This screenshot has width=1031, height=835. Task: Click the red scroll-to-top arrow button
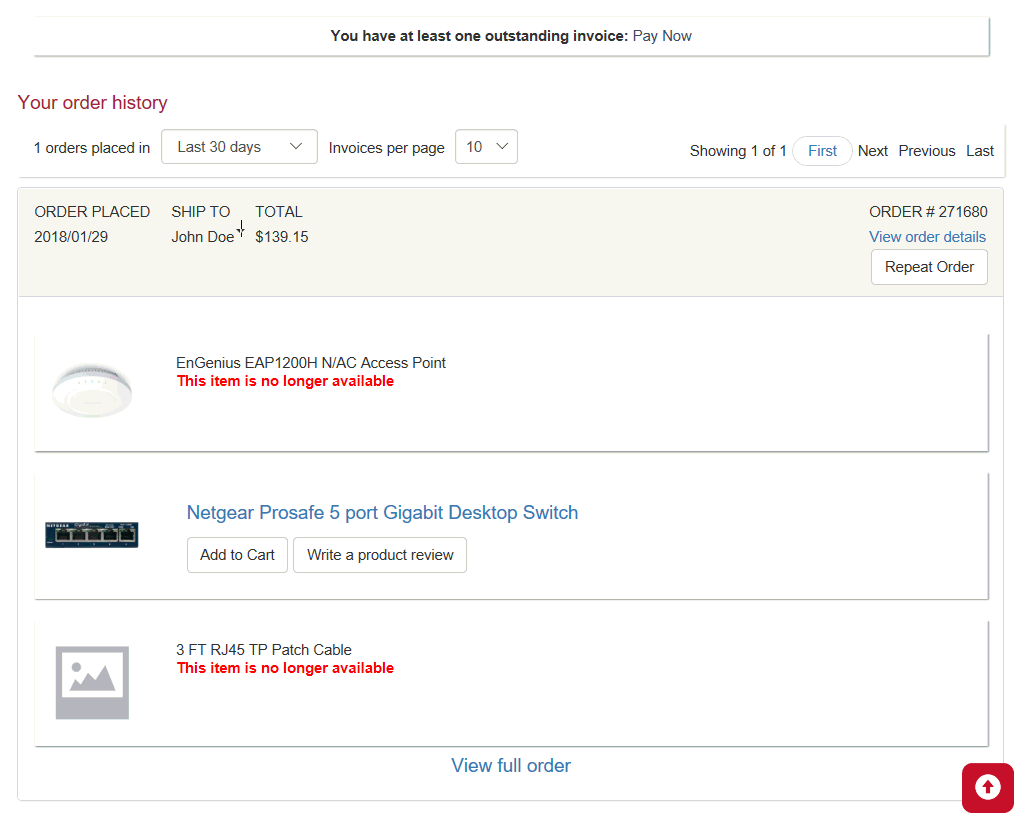click(x=987, y=788)
